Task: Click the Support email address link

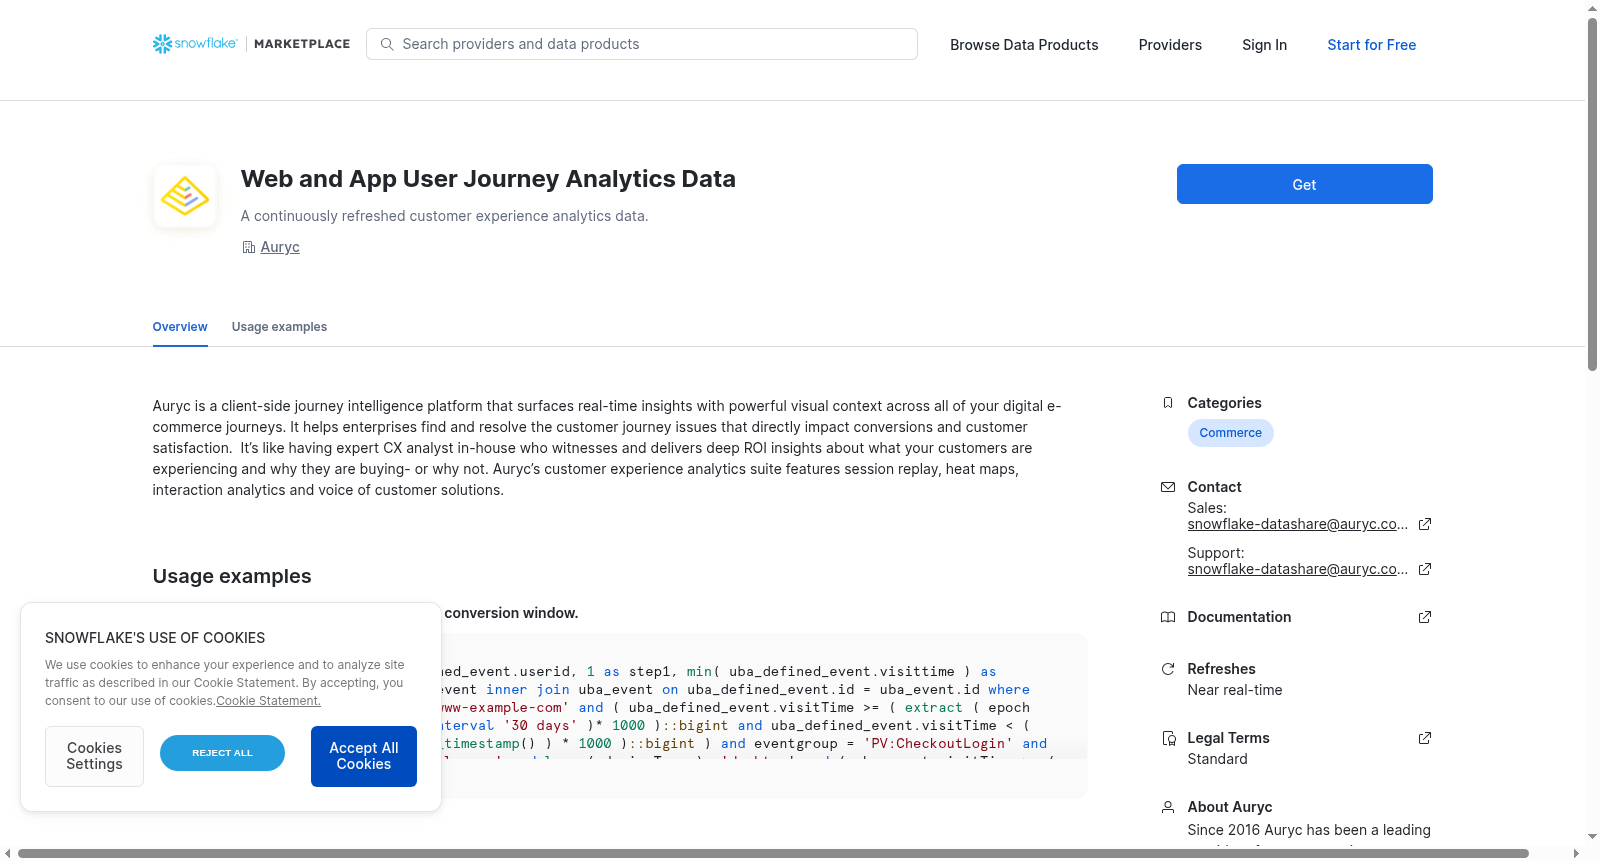Action: (1297, 569)
